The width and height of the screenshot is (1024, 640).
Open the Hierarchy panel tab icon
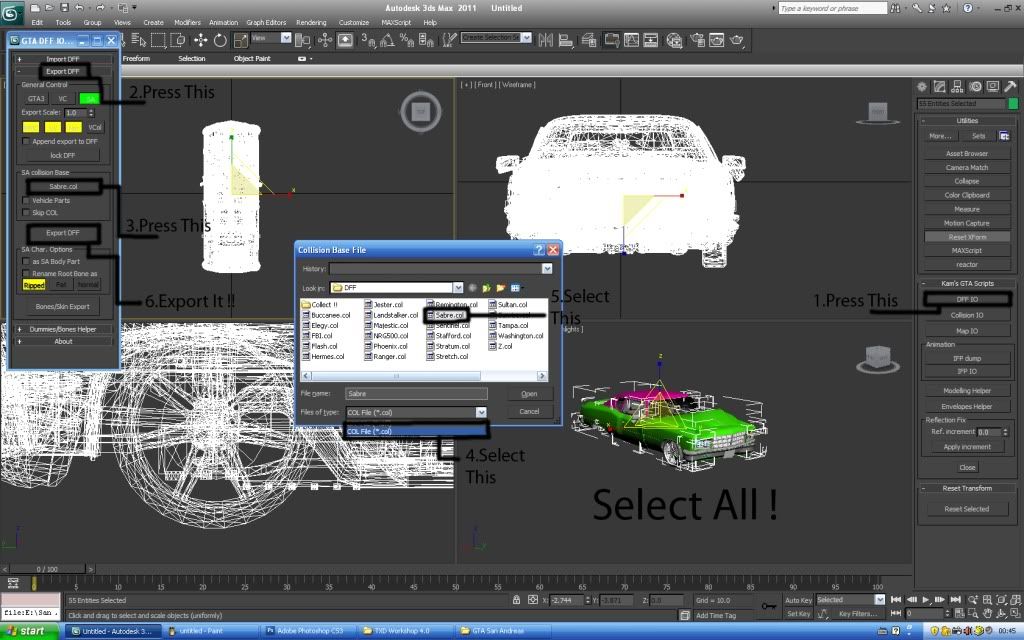tap(957, 86)
